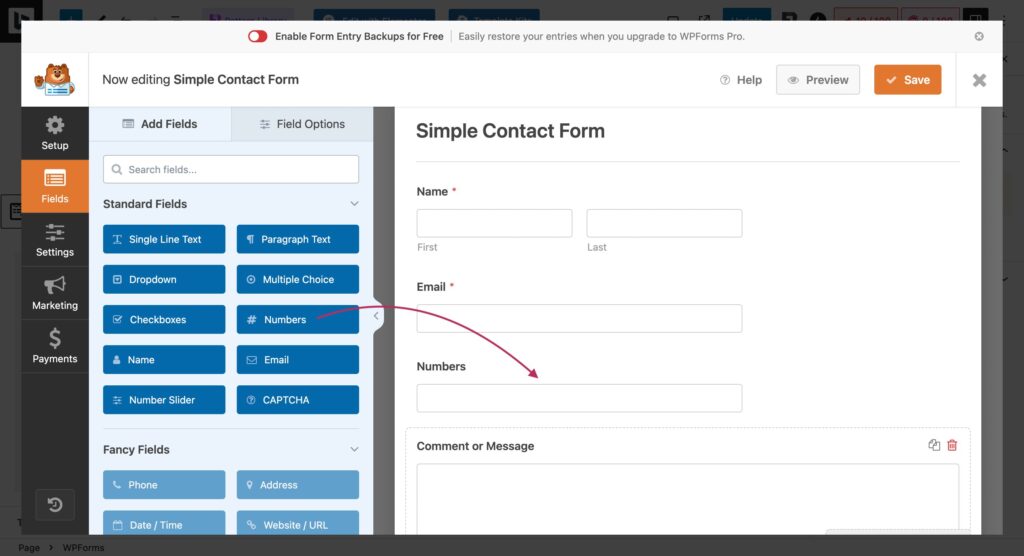Switch to the Add Fields tab
Screen dimensions: 1024x556
pyautogui.click(x=160, y=124)
